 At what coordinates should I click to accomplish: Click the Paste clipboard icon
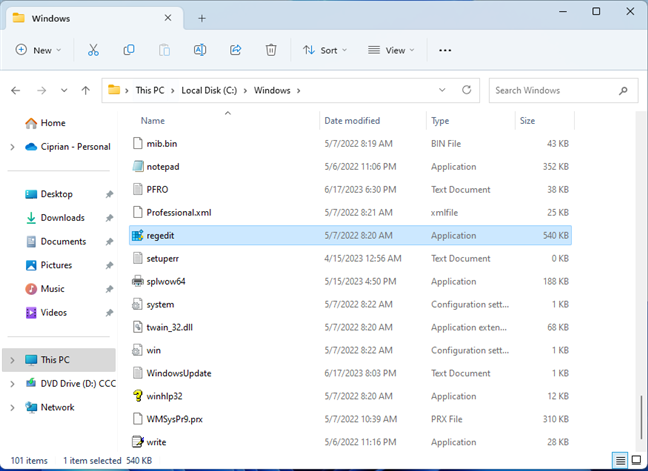pos(164,50)
